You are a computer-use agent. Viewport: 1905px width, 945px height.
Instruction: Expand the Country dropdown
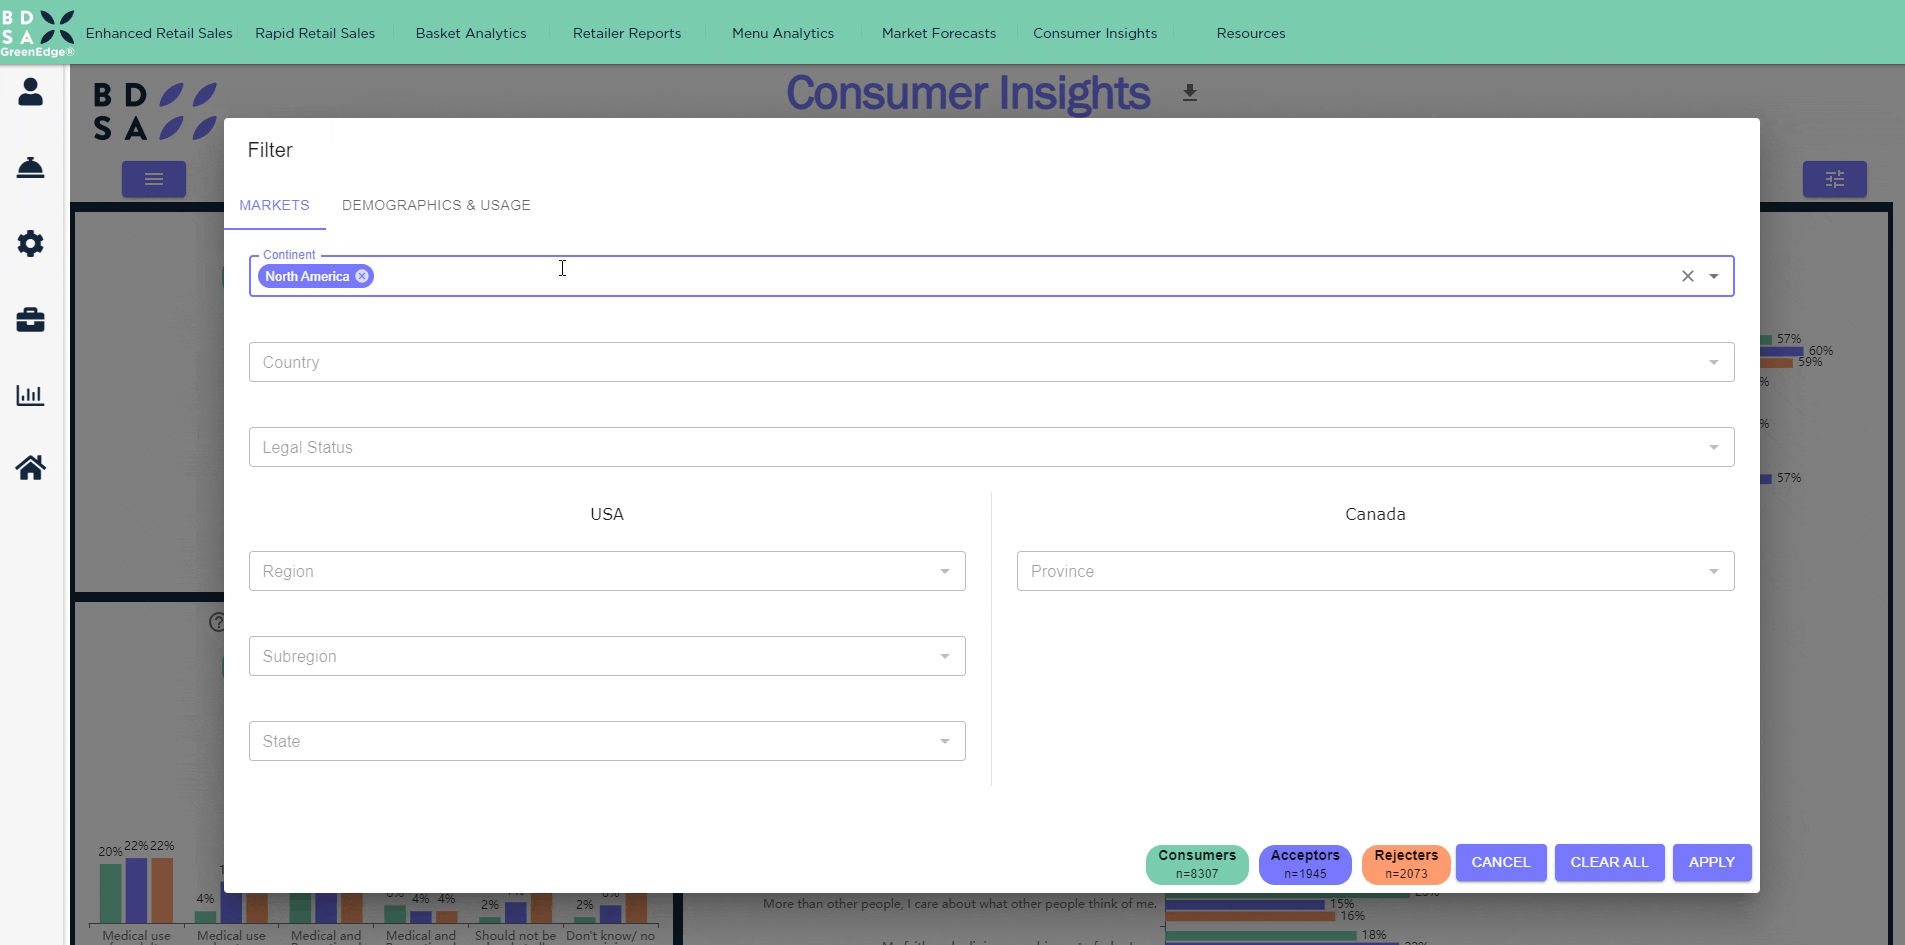click(x=990, y=362)
